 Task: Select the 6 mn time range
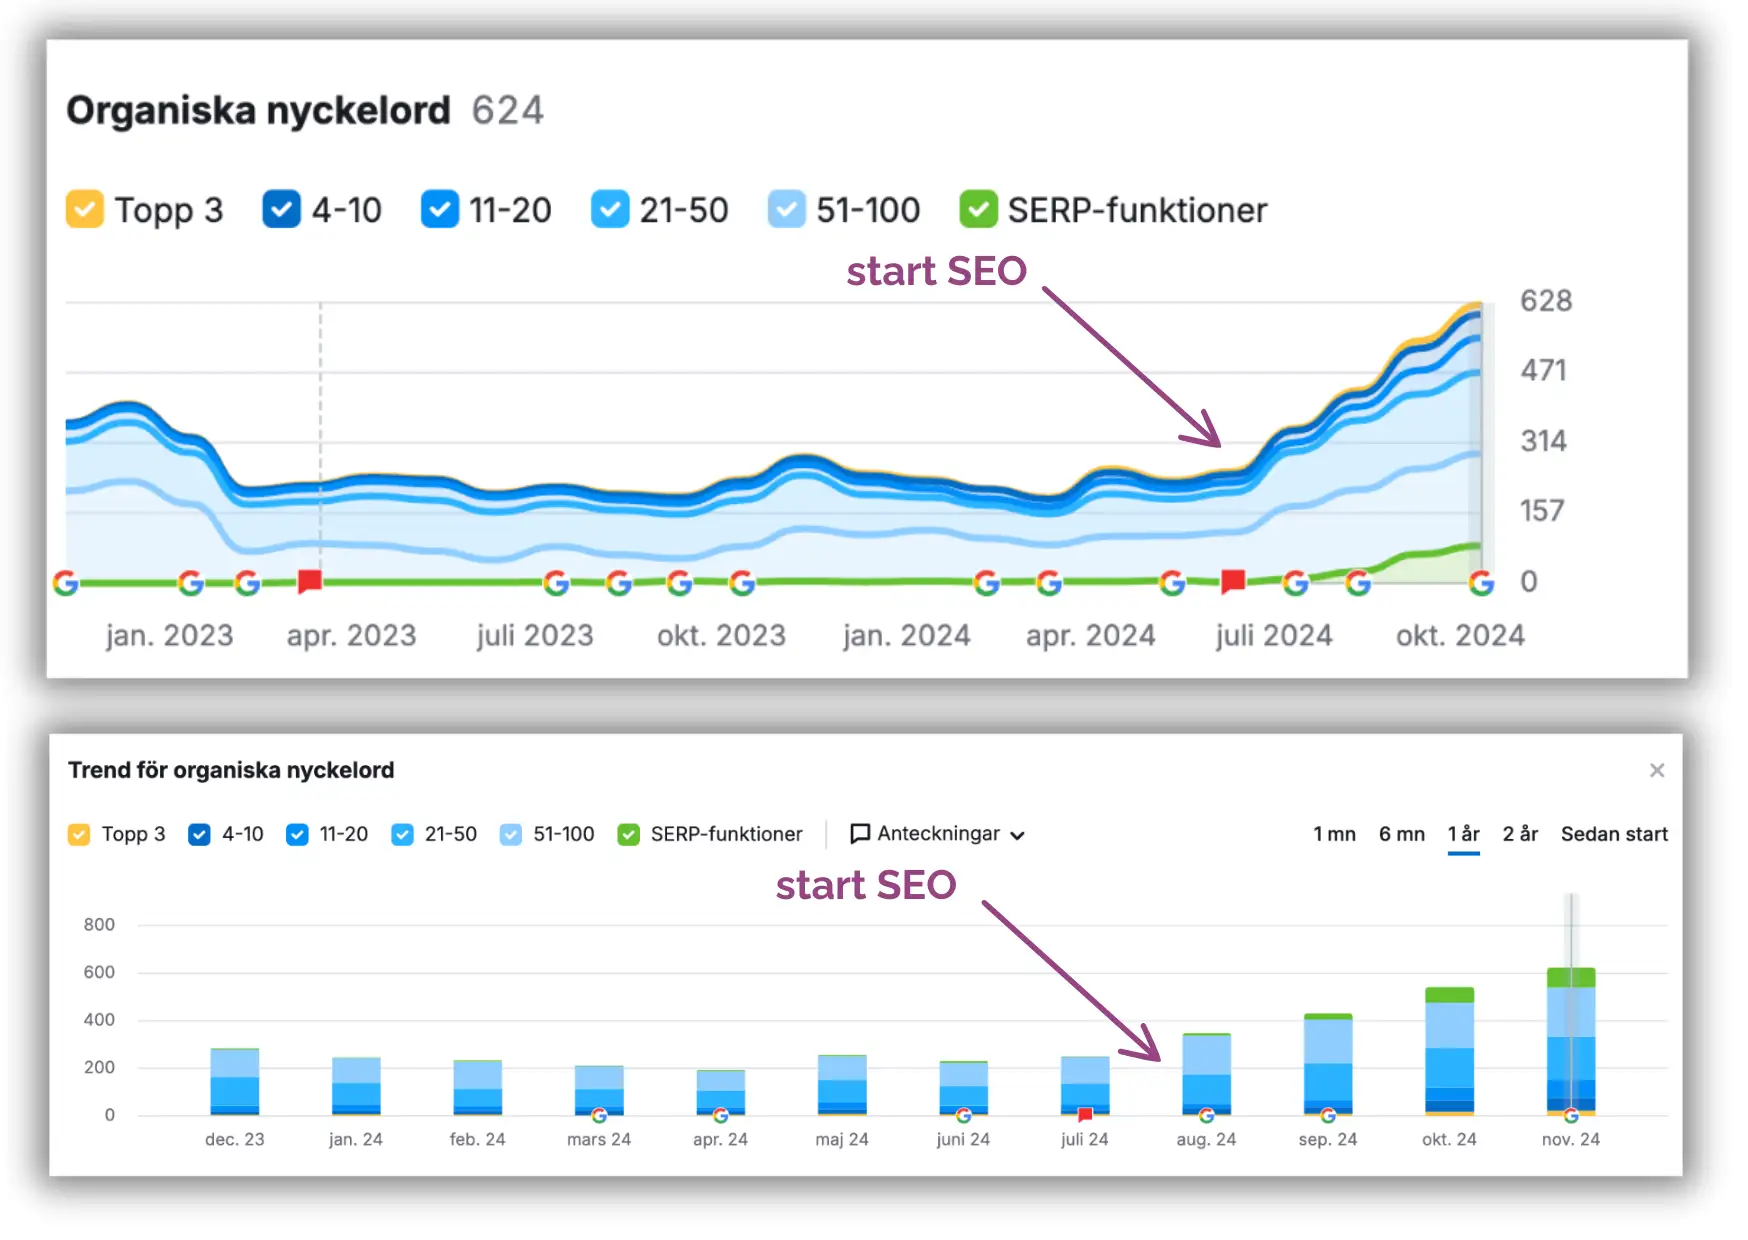1402,834
